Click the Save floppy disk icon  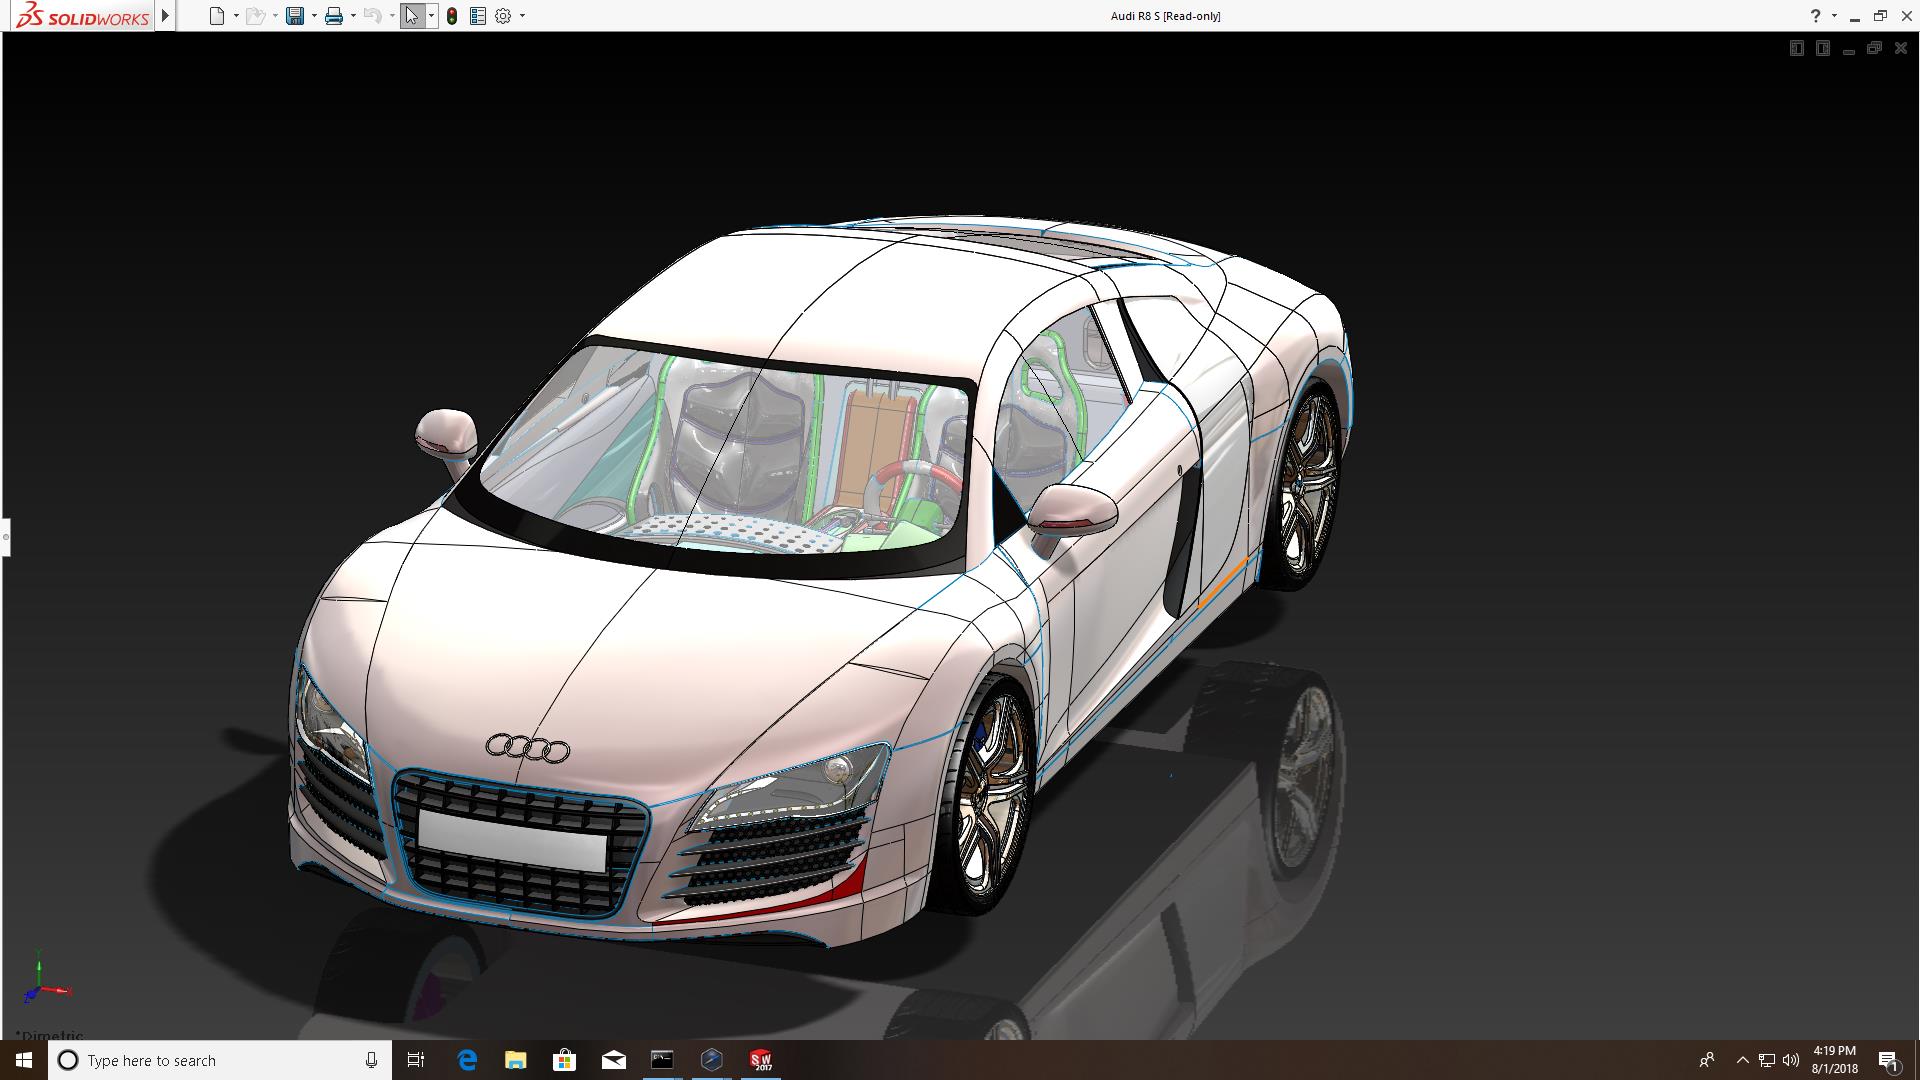click(x=295, y=16)
